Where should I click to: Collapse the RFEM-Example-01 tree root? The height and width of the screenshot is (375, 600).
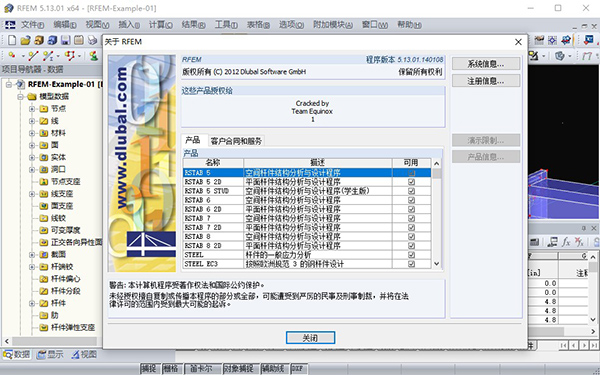(x=8, y=85)
